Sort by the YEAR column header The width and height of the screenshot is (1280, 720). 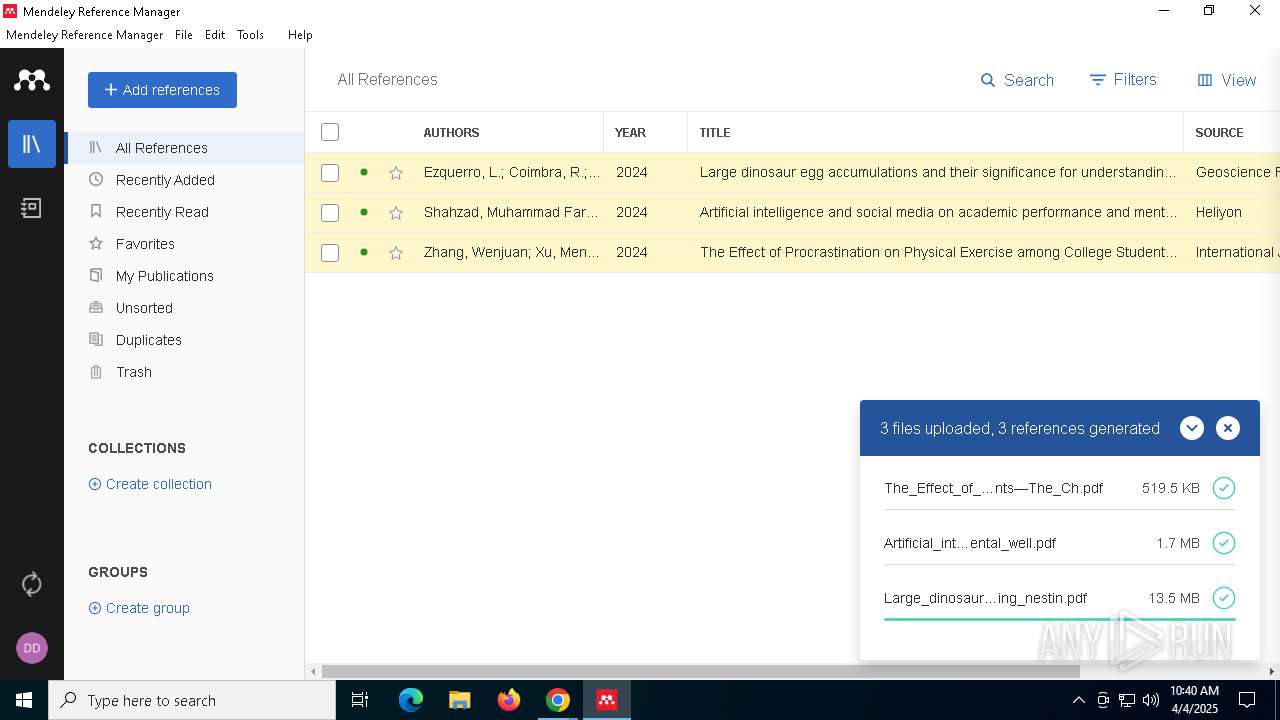pyautogui.click(x=630, y=132)
